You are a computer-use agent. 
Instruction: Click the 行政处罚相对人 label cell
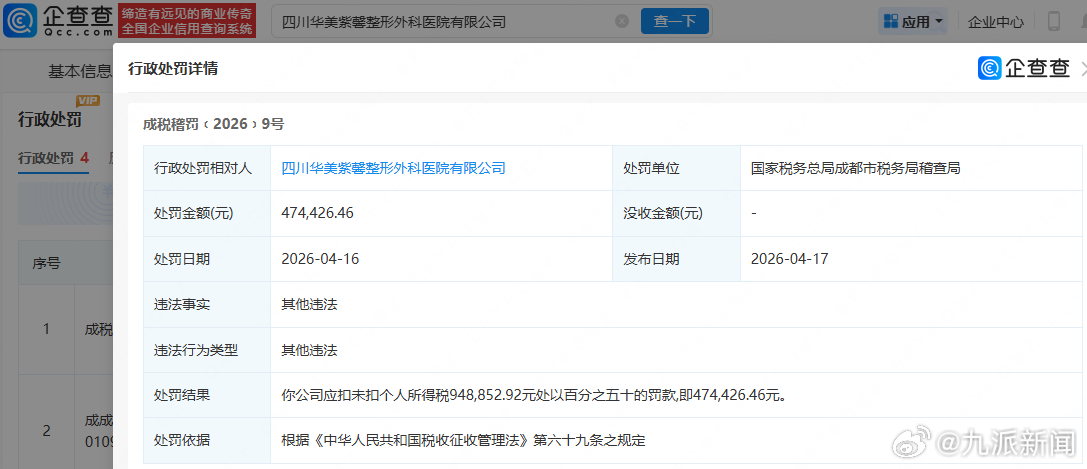pos(207,168)
